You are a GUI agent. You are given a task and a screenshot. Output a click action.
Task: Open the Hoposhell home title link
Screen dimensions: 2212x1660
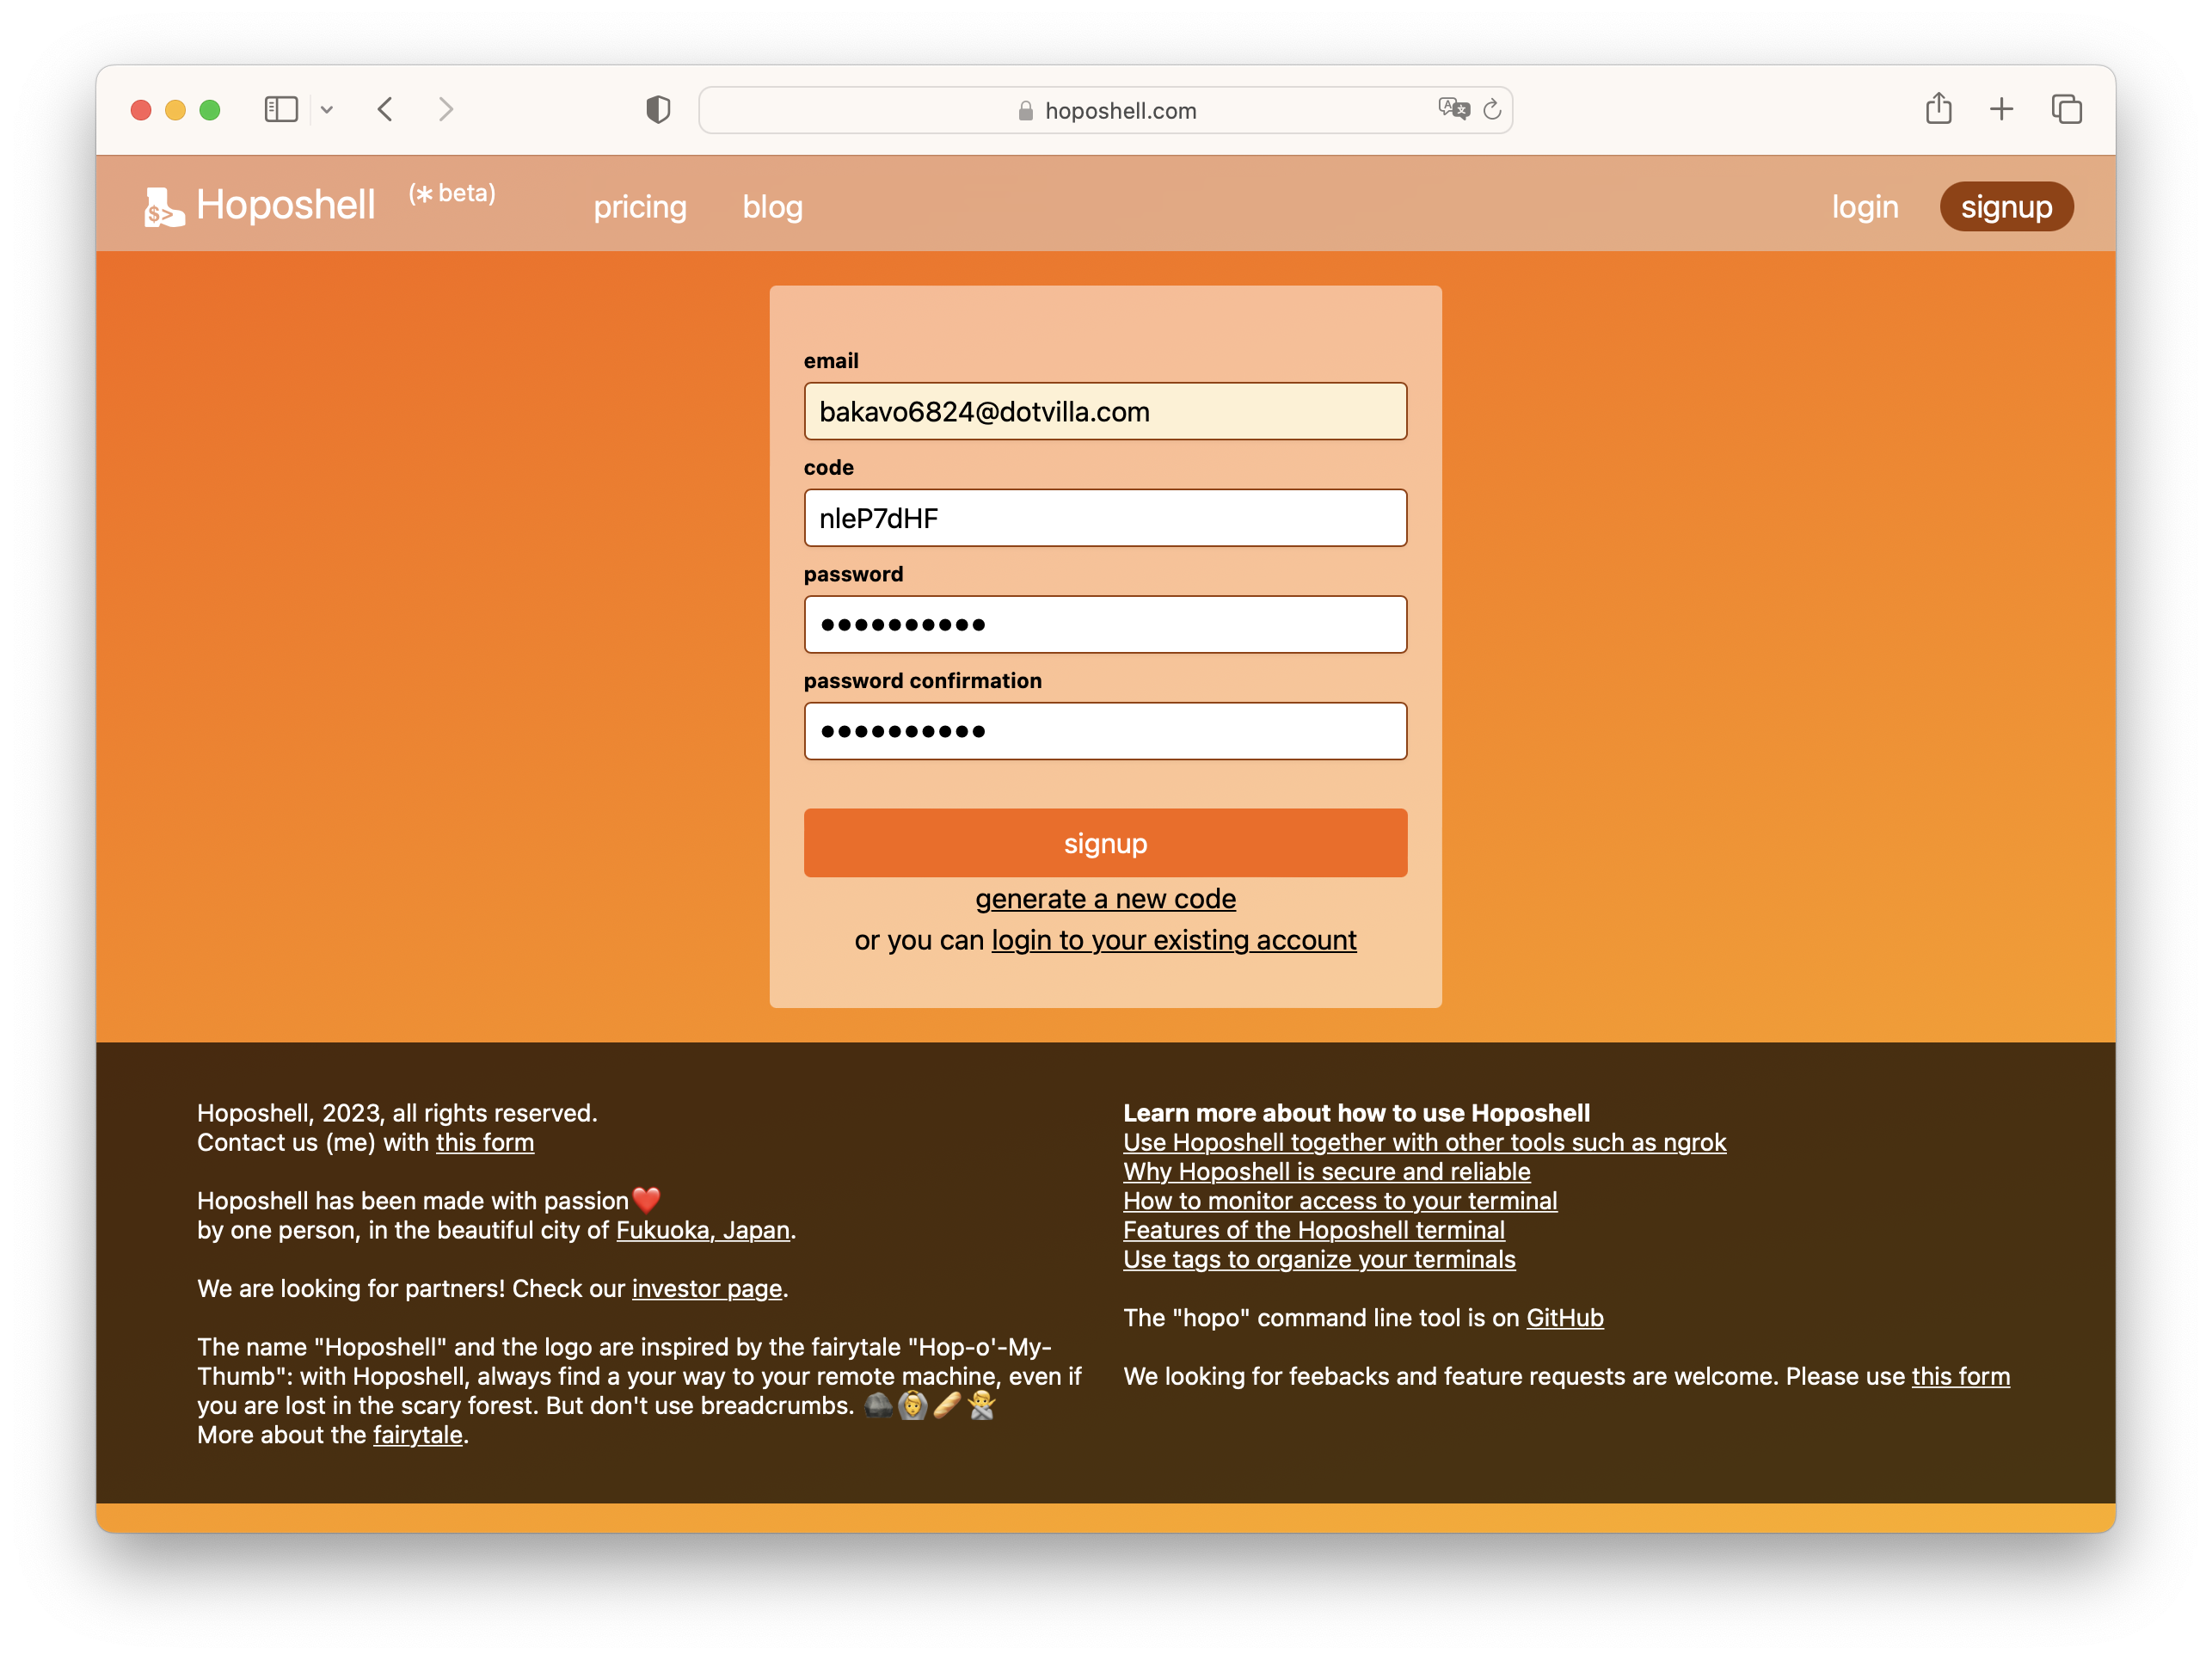click(285, 205)
